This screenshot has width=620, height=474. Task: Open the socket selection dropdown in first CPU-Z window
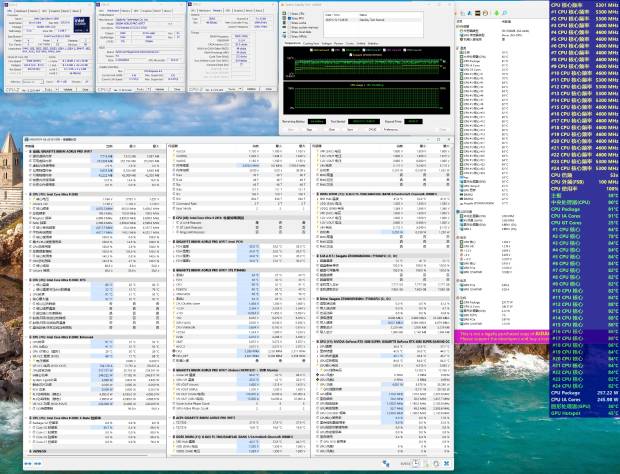point(33,82)
